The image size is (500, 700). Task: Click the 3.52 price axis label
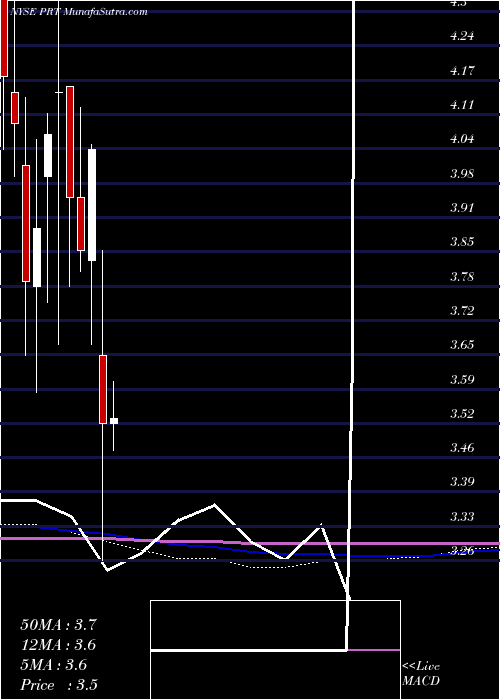pos(462,414)
